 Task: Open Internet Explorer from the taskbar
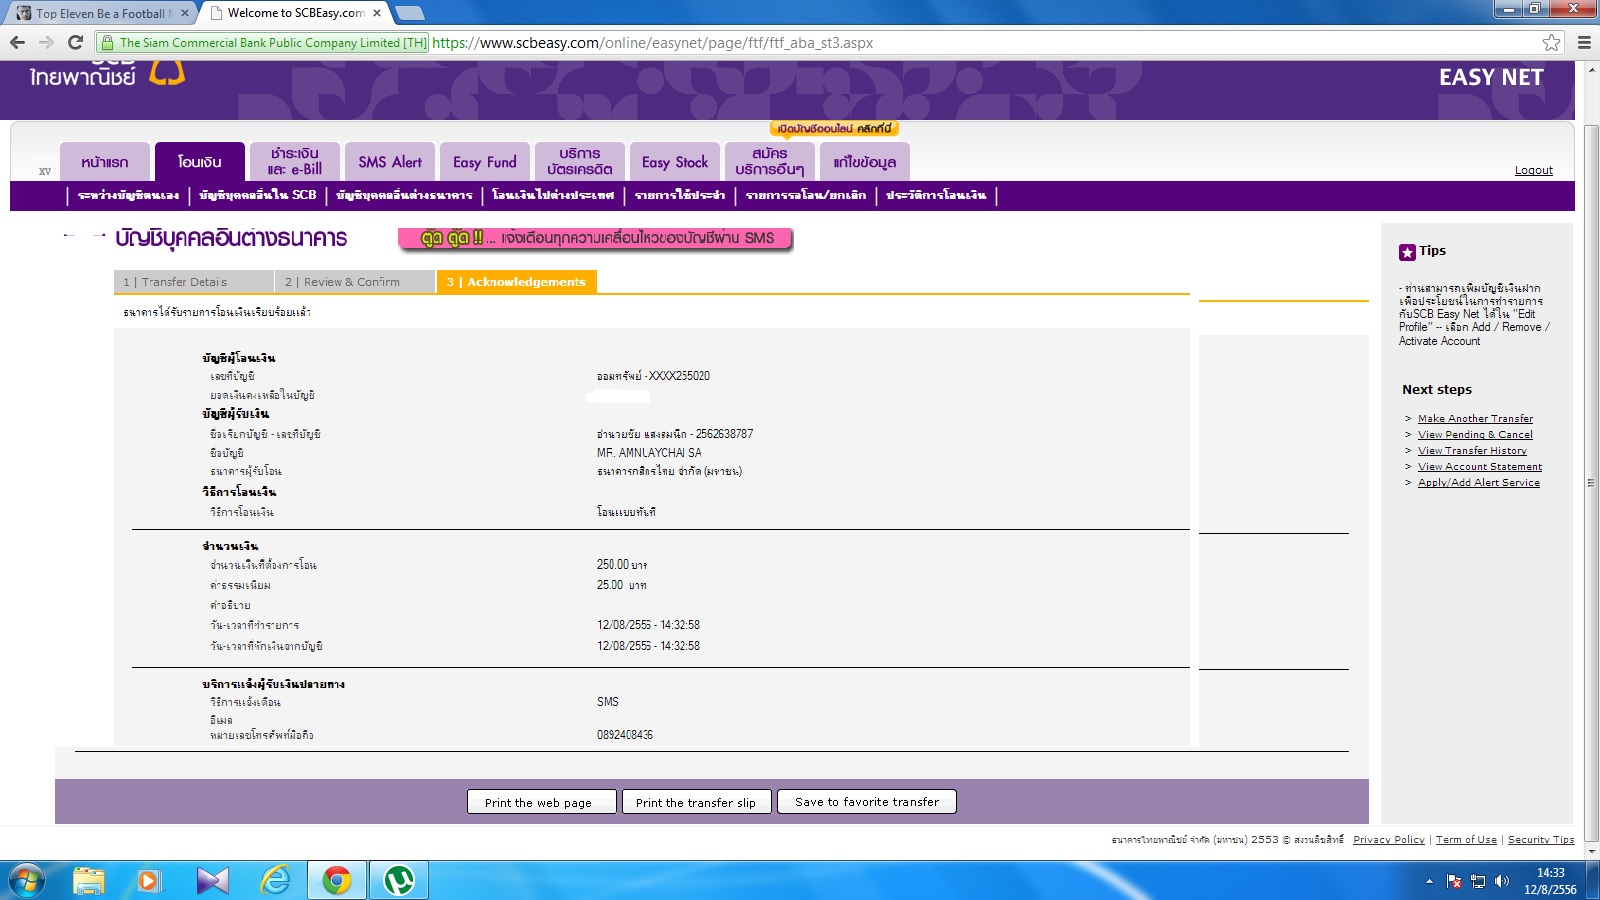pyautogui.click(x=274, y=881)
